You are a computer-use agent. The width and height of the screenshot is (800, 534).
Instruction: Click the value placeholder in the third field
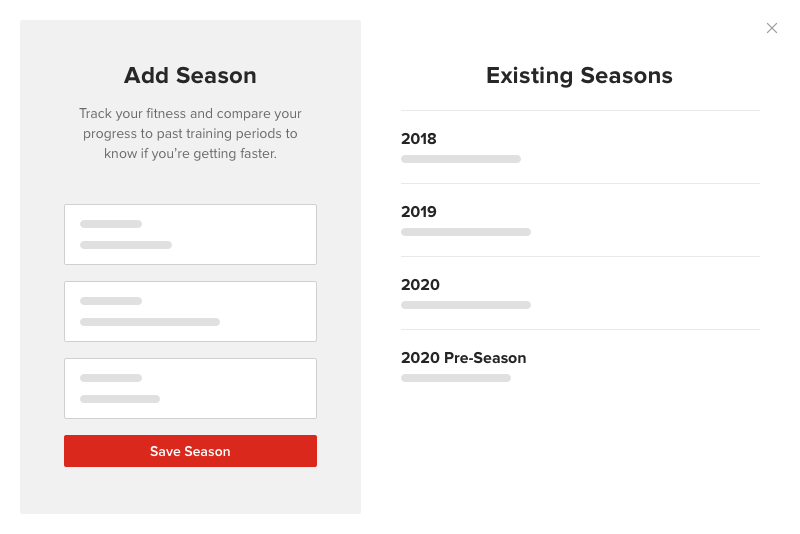coord(120,399)
